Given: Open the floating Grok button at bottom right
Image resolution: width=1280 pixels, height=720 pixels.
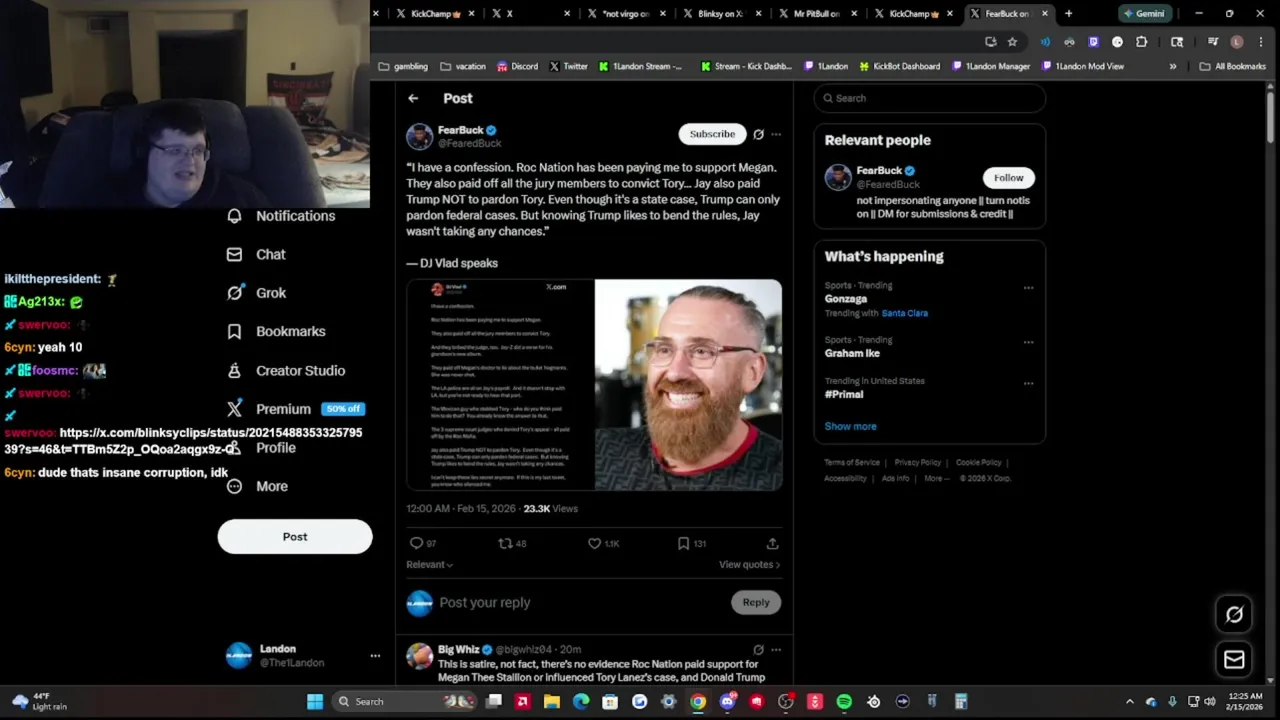Looking at the screenshot, I should pyautogui.click(x=1234, y=615).
